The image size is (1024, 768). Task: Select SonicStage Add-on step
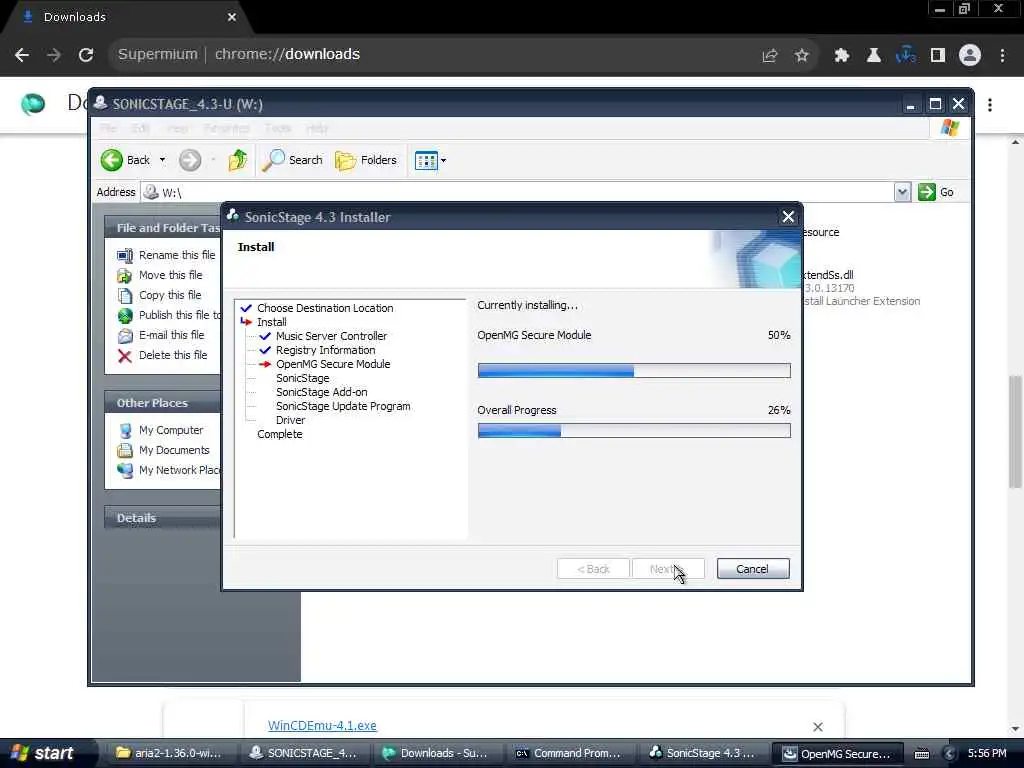click(x=321, y=392)
